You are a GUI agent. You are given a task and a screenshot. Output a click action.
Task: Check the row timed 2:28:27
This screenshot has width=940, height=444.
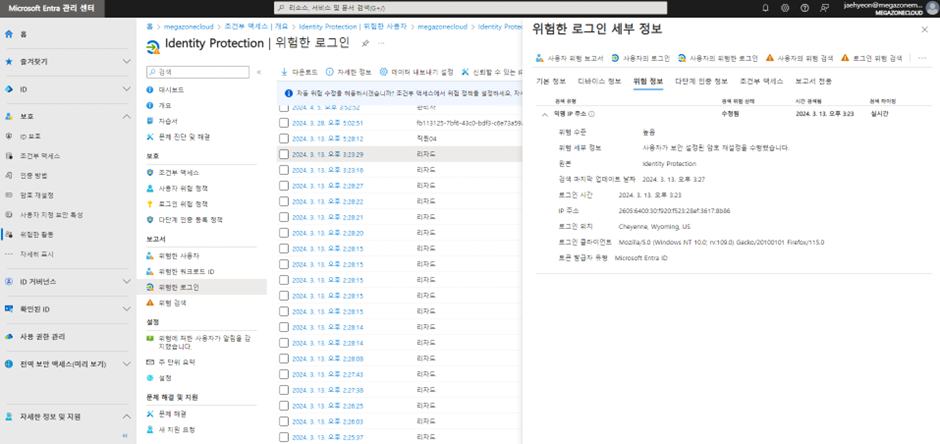(x=284, y=186)
